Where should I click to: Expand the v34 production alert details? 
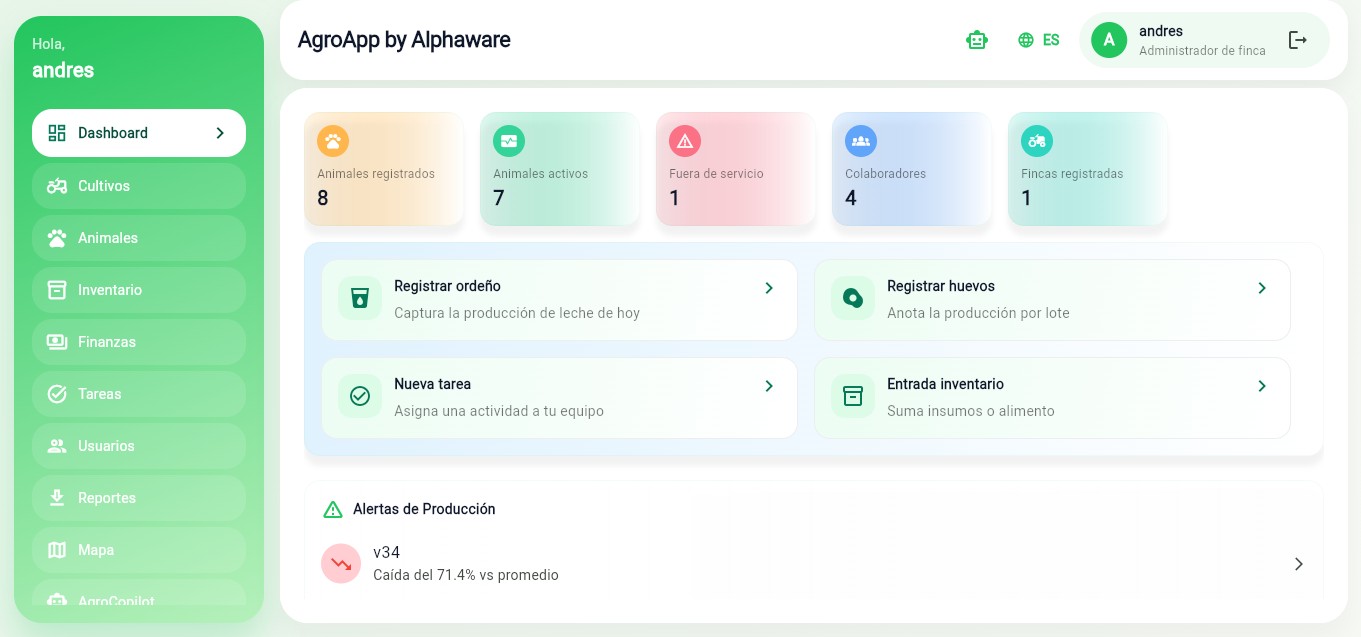(x=1298, y=564)
